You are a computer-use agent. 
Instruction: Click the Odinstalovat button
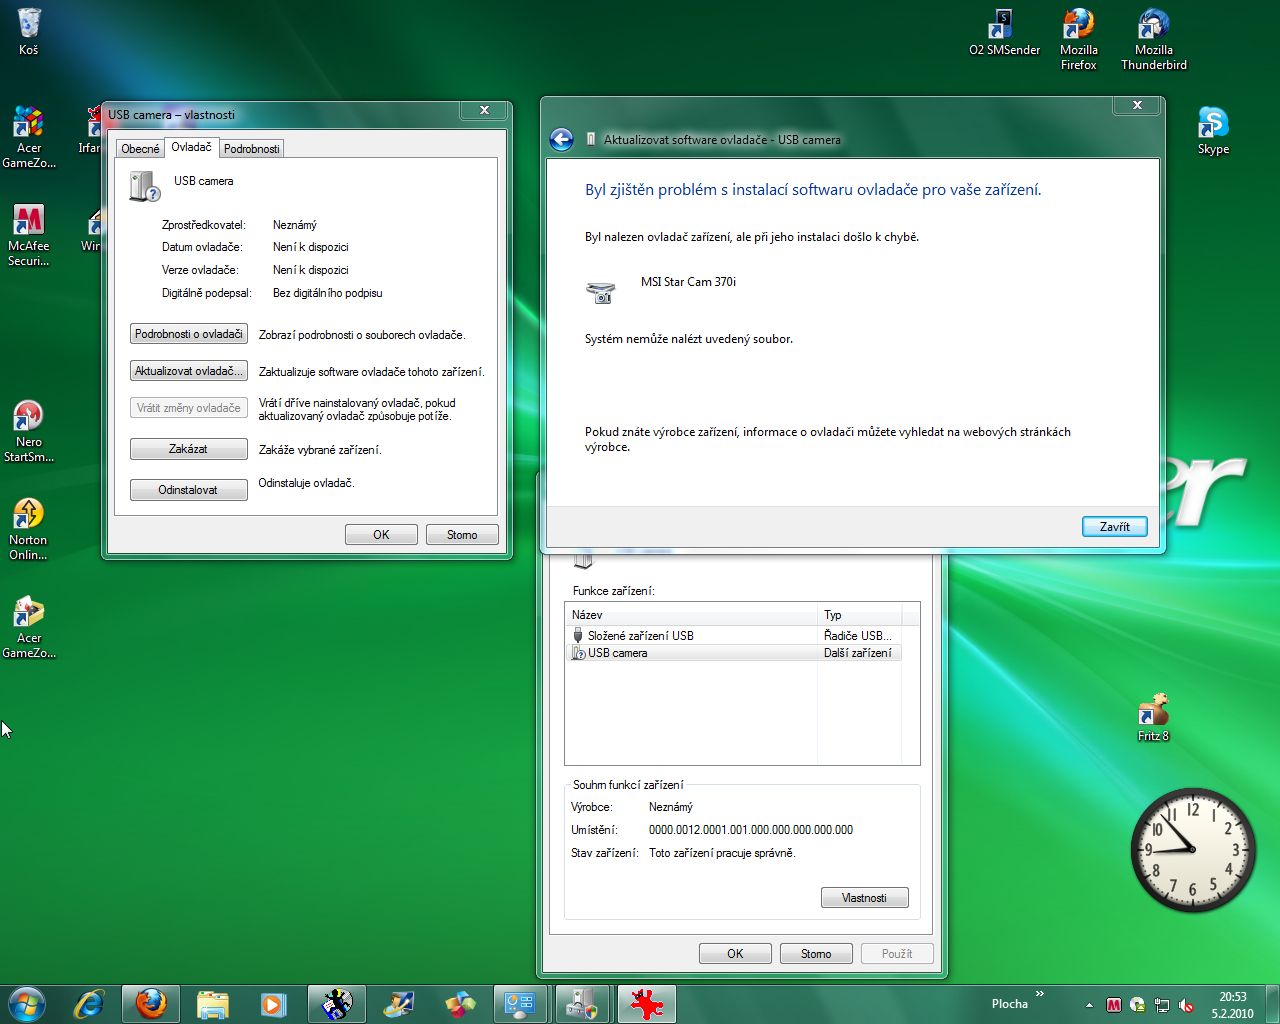(188, 490)
